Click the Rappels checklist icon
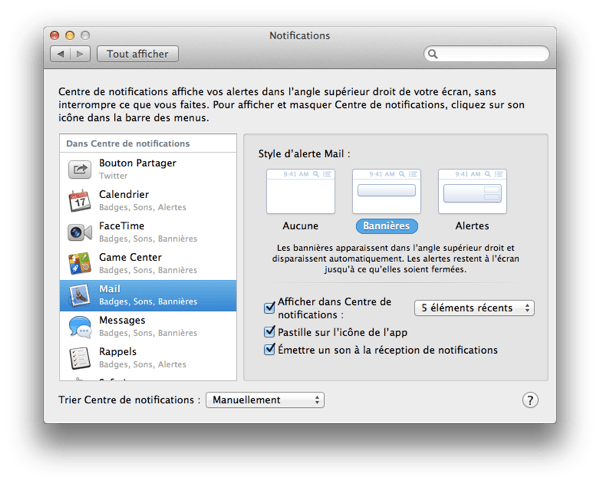The width and height of the screenshot is (600, 484). tap(80, 358)
